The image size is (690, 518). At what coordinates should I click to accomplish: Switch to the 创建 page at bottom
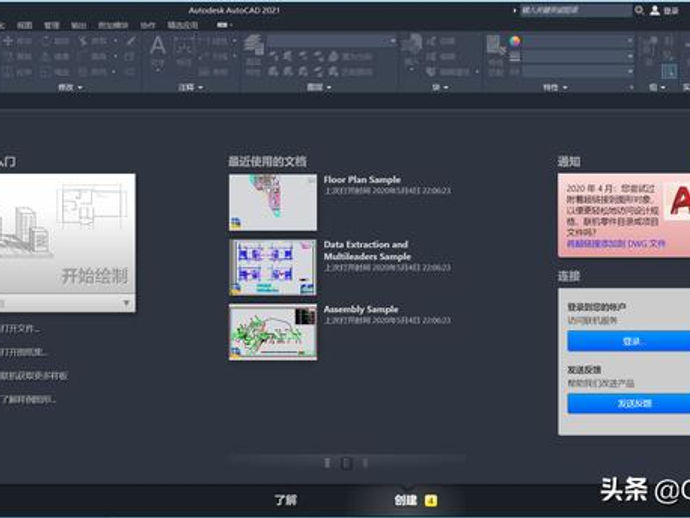(x=405, y=500)
